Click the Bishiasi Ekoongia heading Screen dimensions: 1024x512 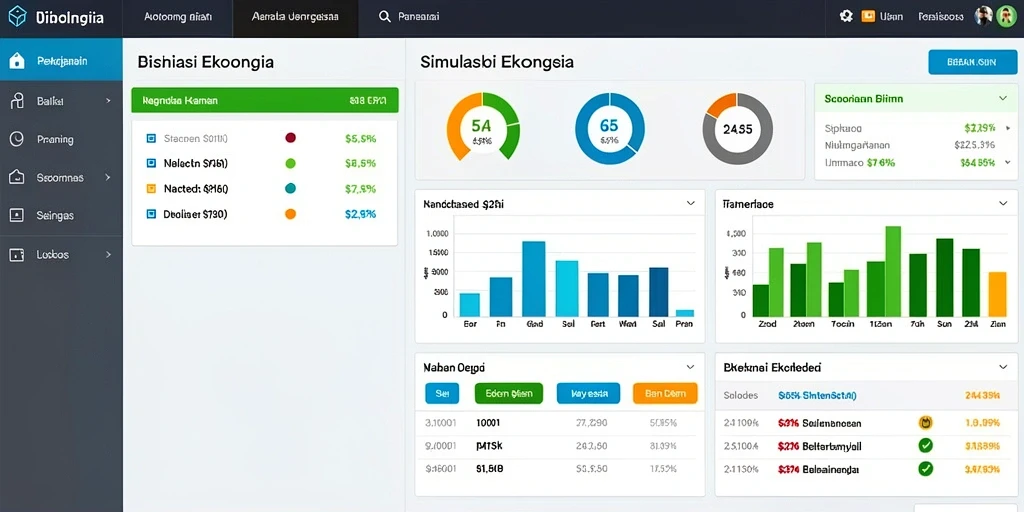point(206,63)
